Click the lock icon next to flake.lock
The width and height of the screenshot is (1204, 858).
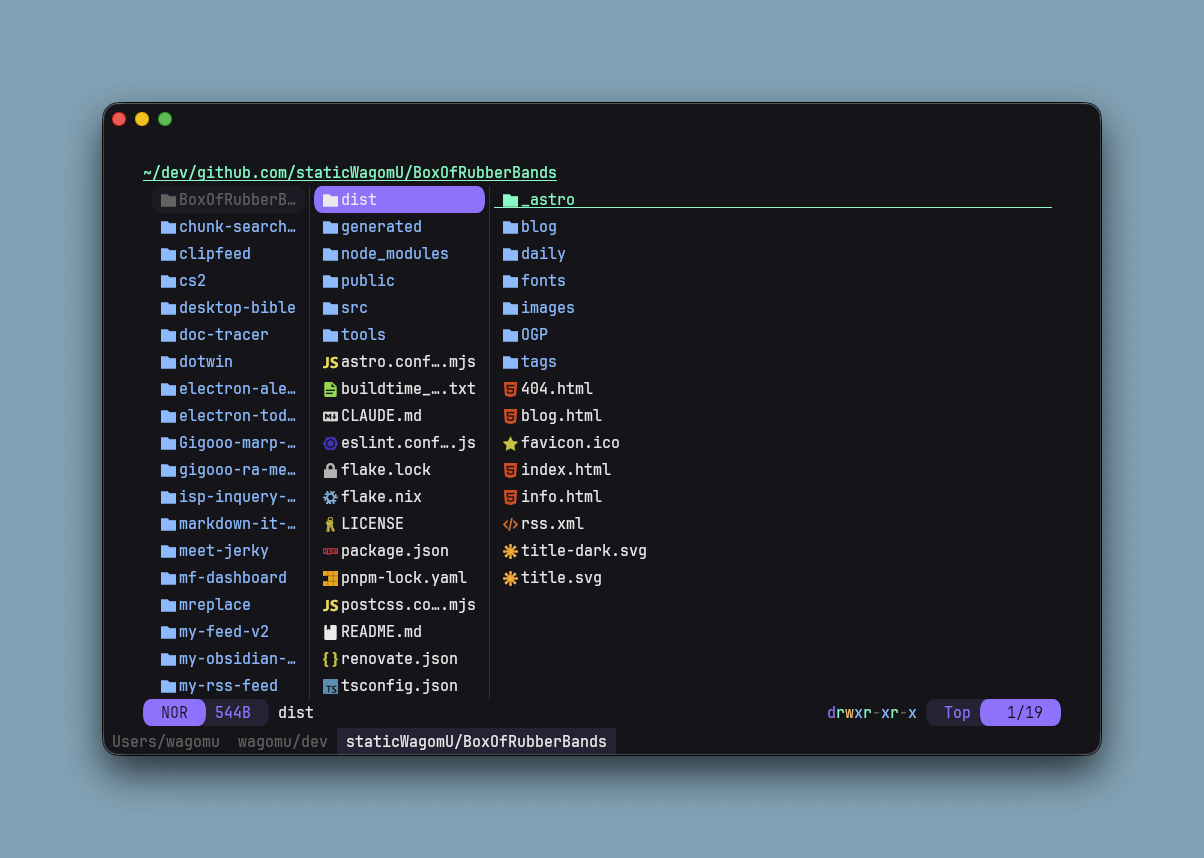330,470
